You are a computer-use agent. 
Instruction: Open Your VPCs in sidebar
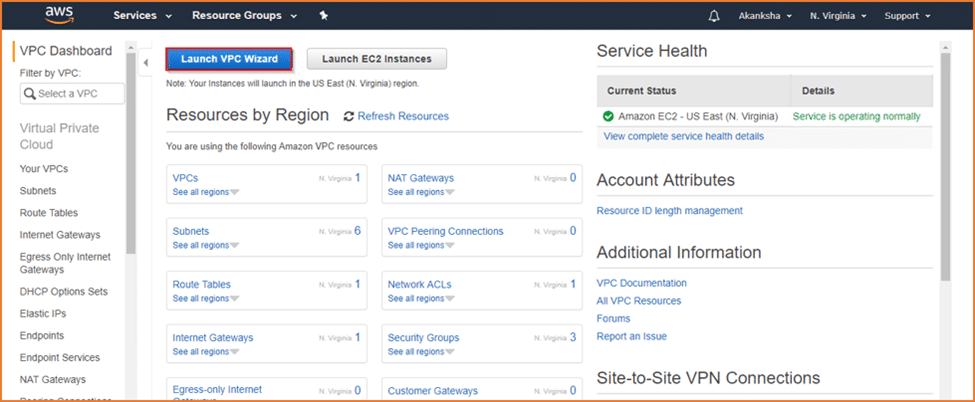(x=44, y=169)
